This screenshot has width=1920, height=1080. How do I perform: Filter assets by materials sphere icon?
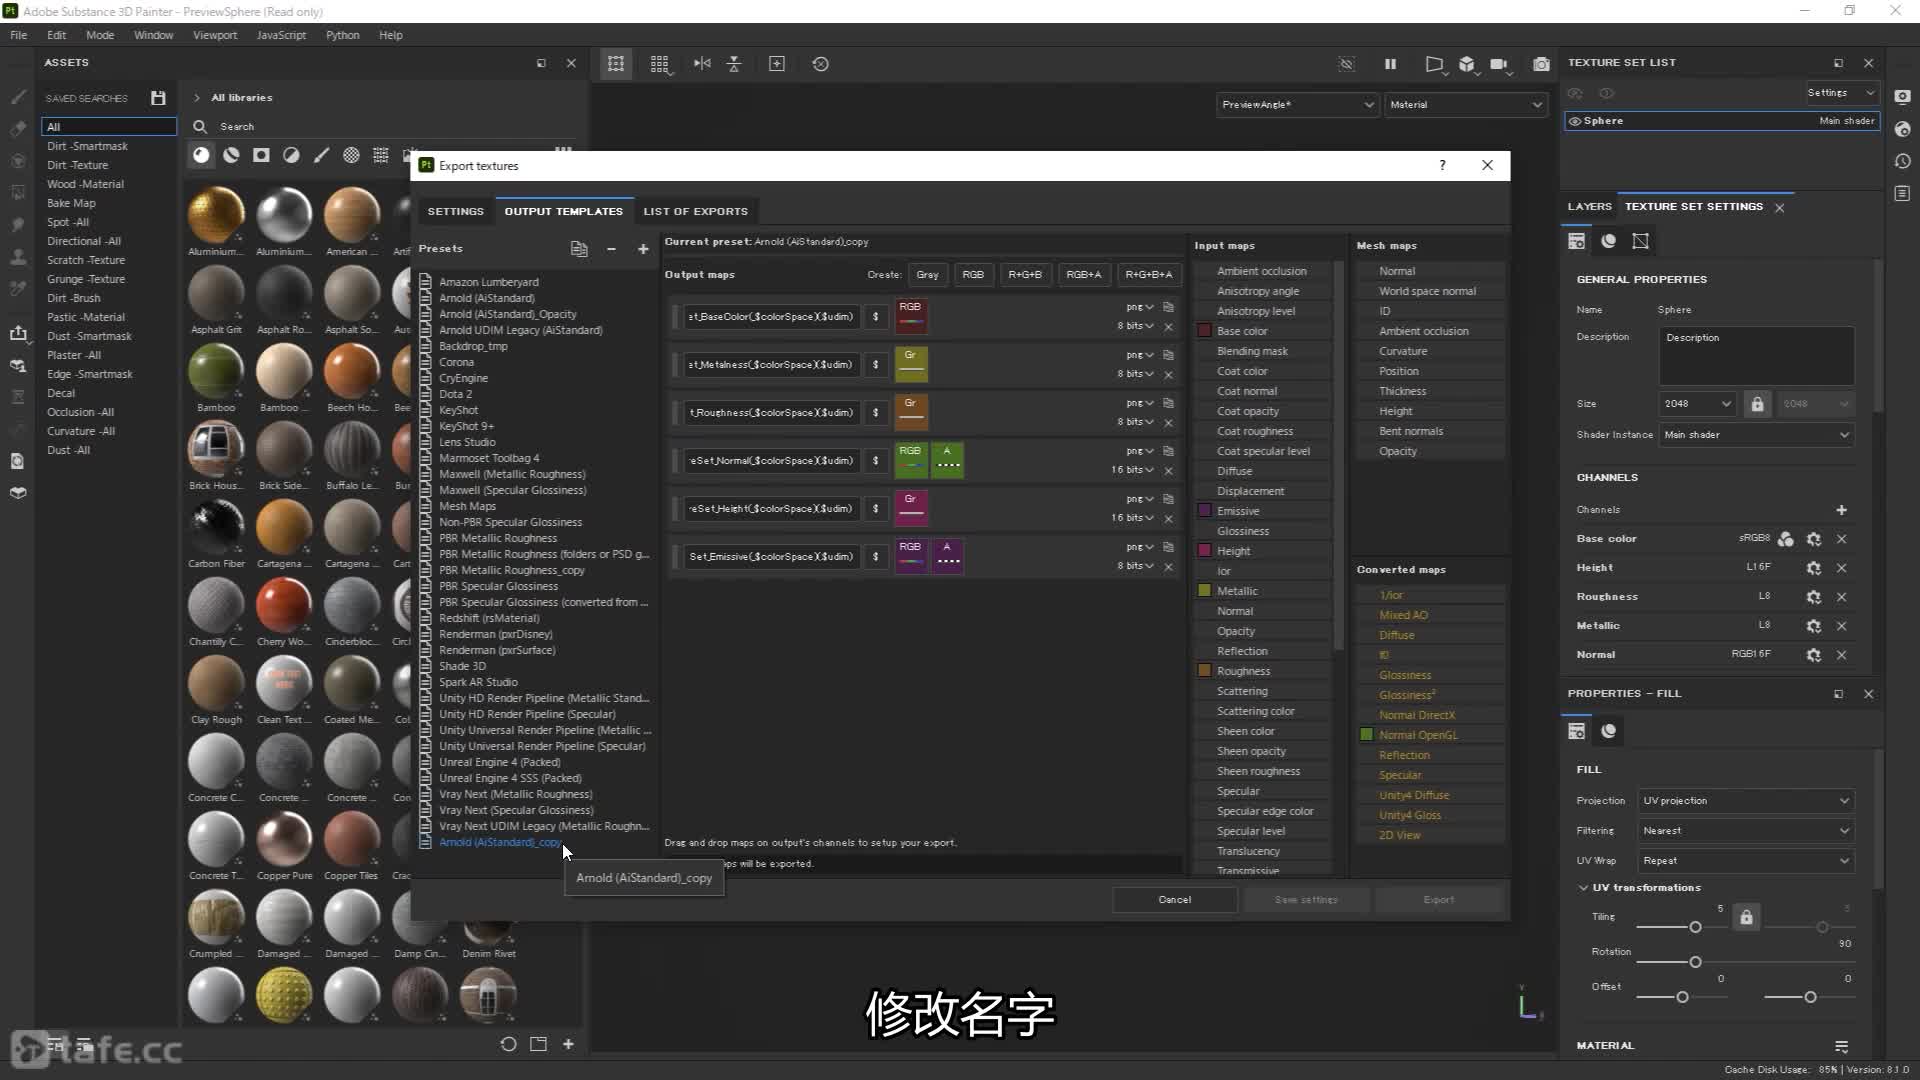pyautogui.click(x=202, y=155)
